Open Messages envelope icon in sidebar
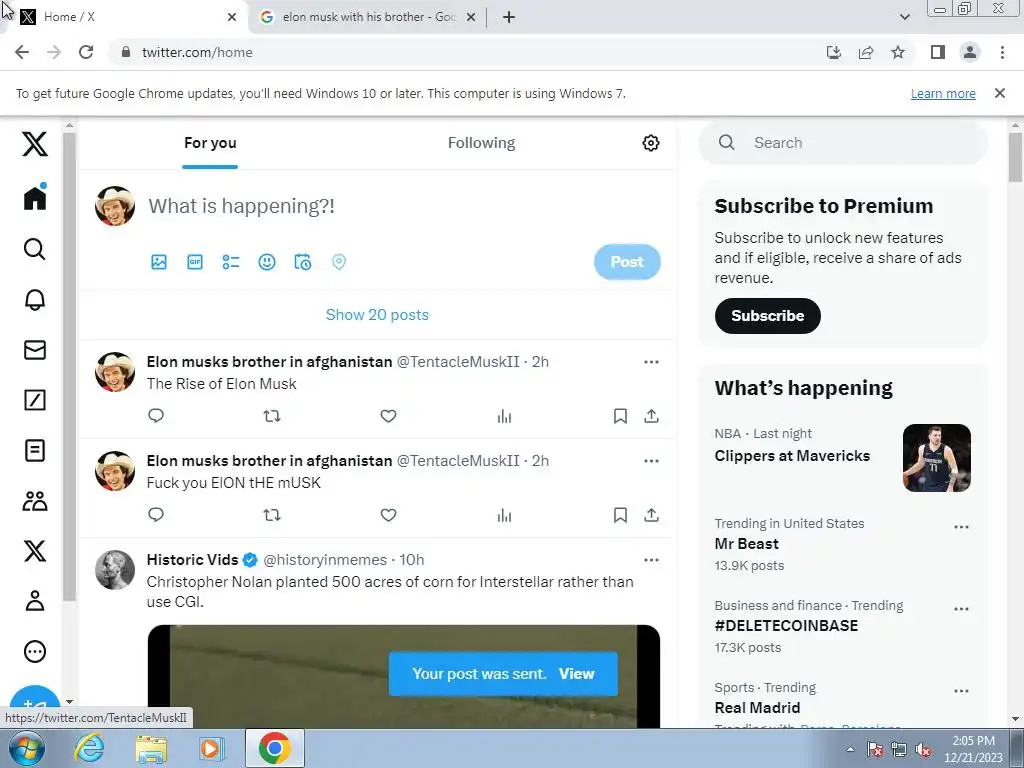This screenshot has width=1024, height=768. coord(35,350)
